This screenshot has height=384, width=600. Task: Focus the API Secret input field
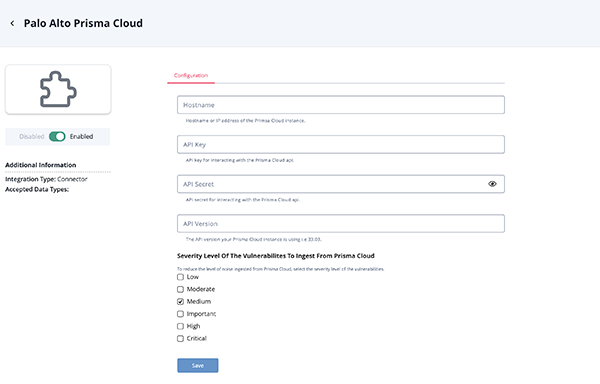(x=341, y=184)
